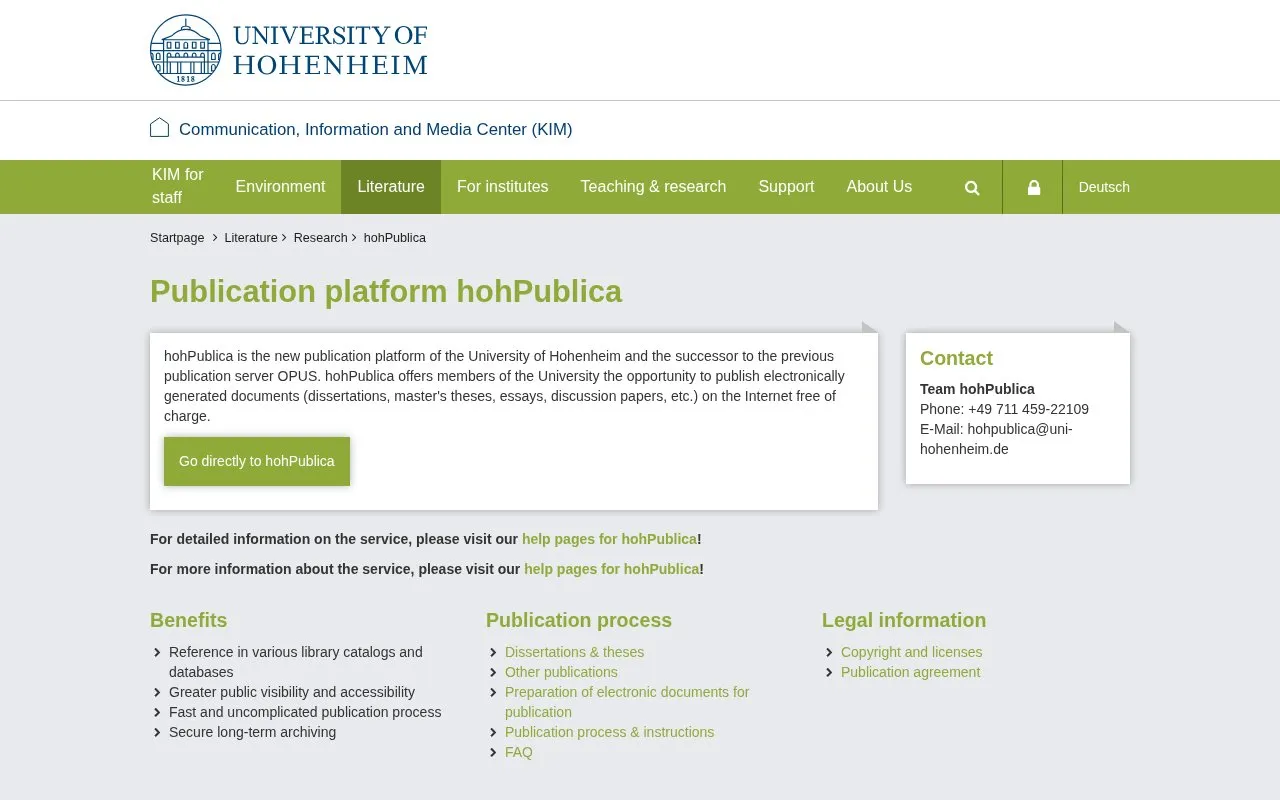Select the Literature menu item
The image size is (1280, 800).
391,187
